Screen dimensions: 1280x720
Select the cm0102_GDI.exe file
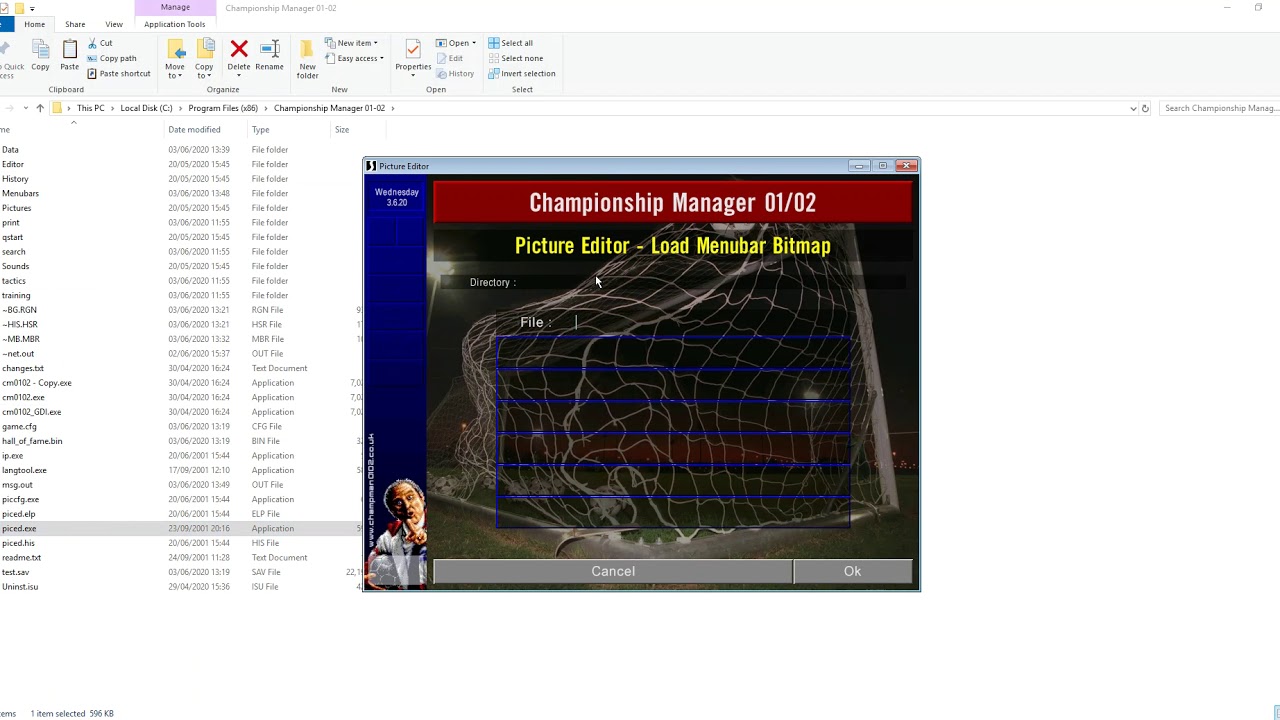(x=31, y=412)
